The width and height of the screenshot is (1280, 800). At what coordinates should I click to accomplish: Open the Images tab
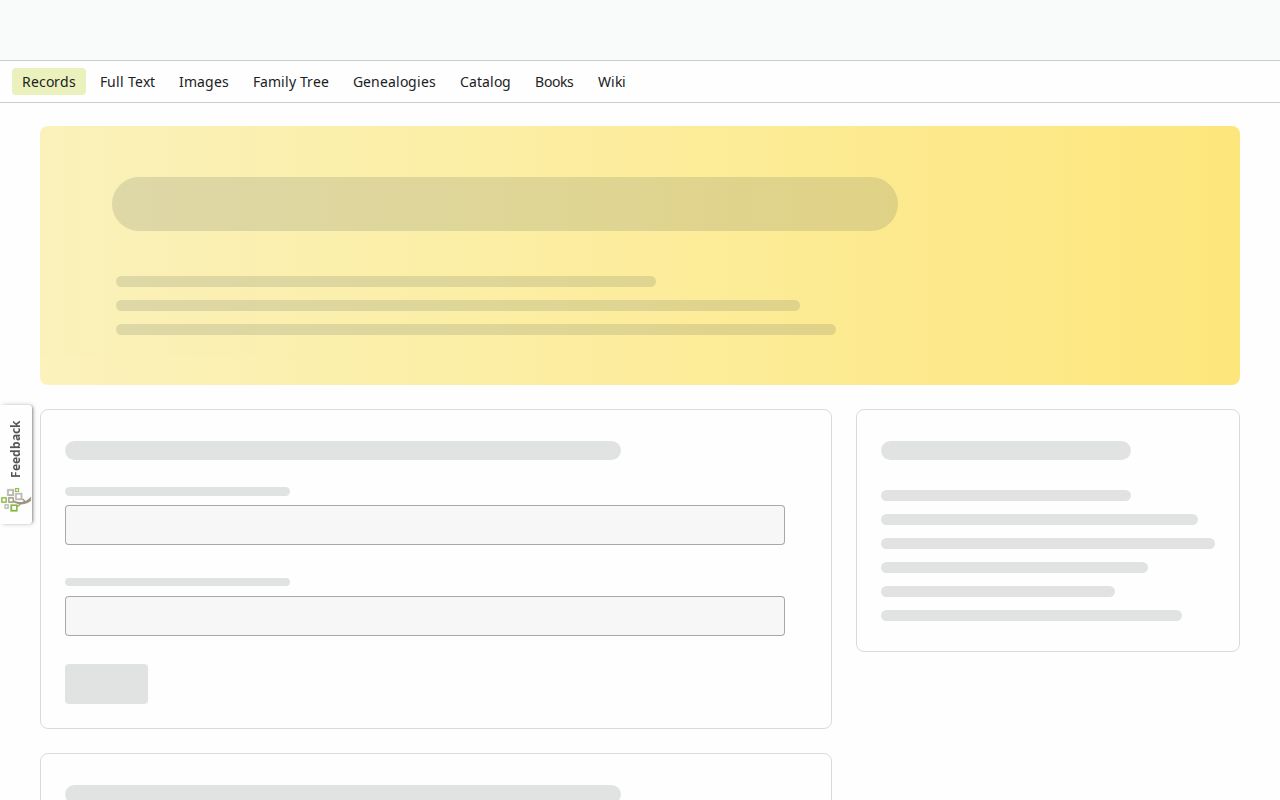coord(204,82)
